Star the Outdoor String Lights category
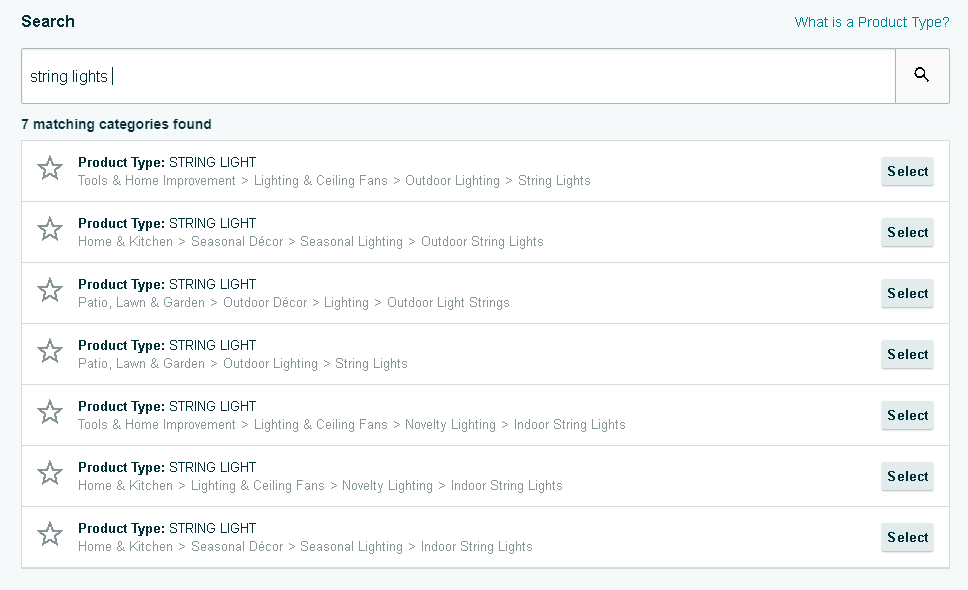The image size is (968, 590). click(50, 230)
